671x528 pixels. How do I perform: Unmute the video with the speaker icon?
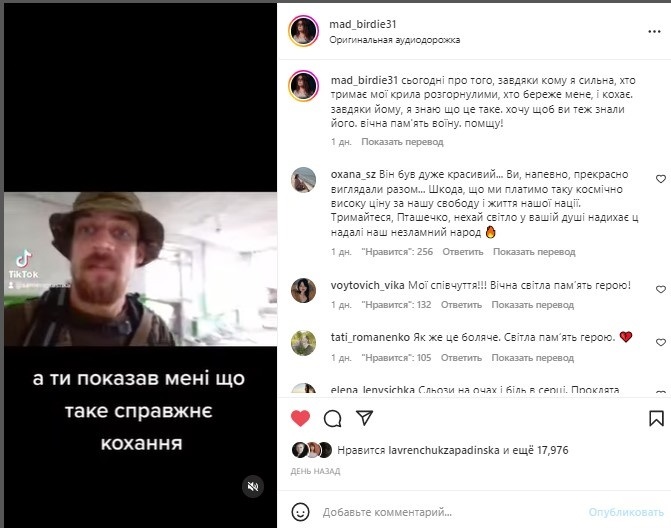pos(253,486)
